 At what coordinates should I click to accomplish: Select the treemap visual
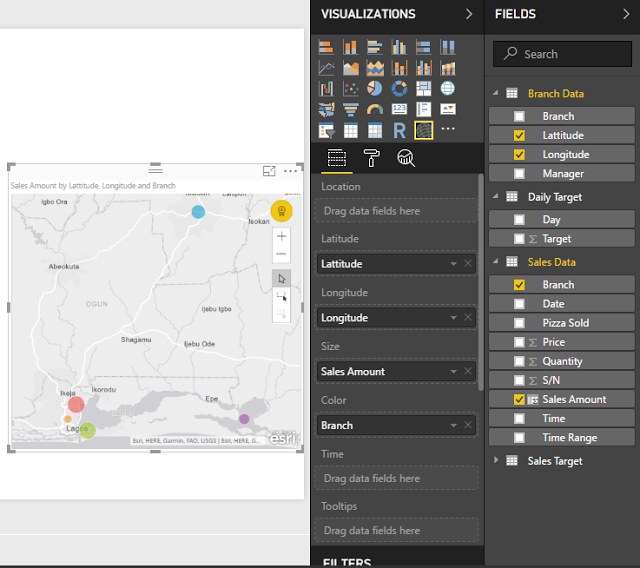(x=424, y=88)
